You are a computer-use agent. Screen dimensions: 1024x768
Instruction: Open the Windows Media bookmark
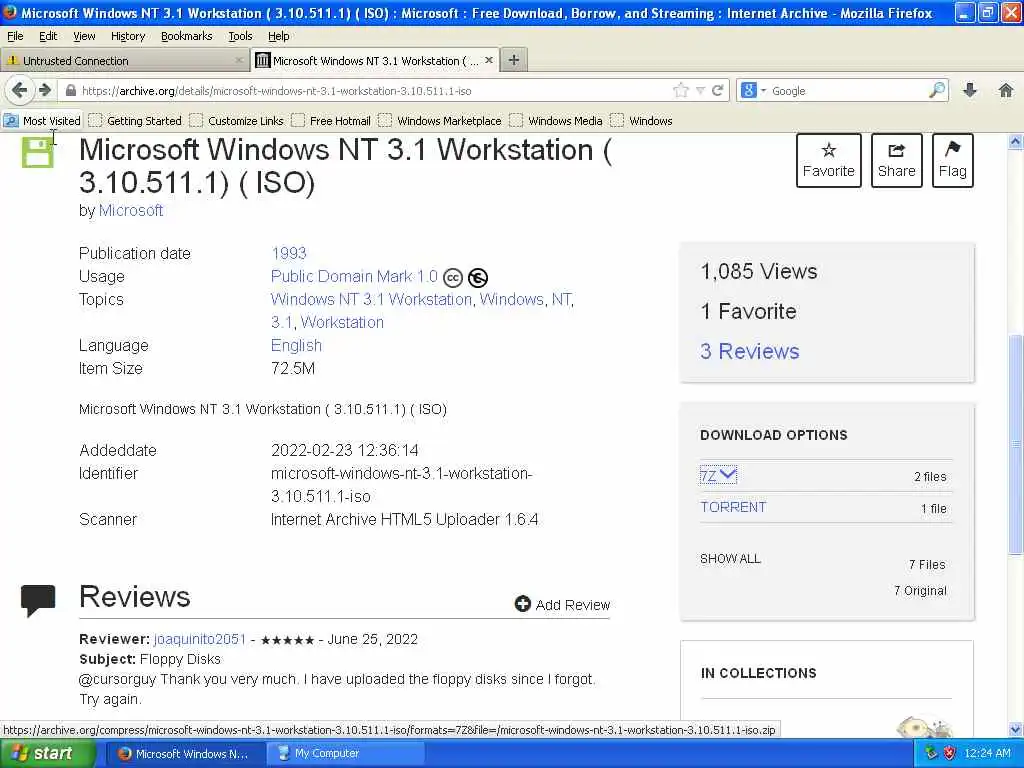coord(556,121)
